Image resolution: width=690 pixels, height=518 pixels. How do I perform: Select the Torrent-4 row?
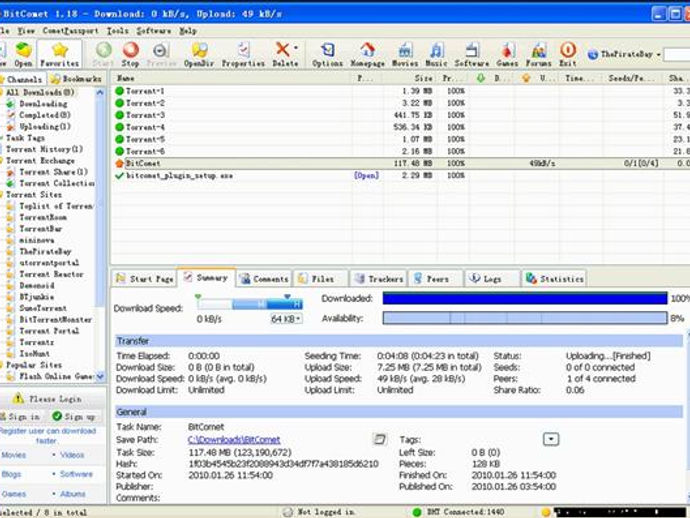pyautogui.click(x=400, y=127)
